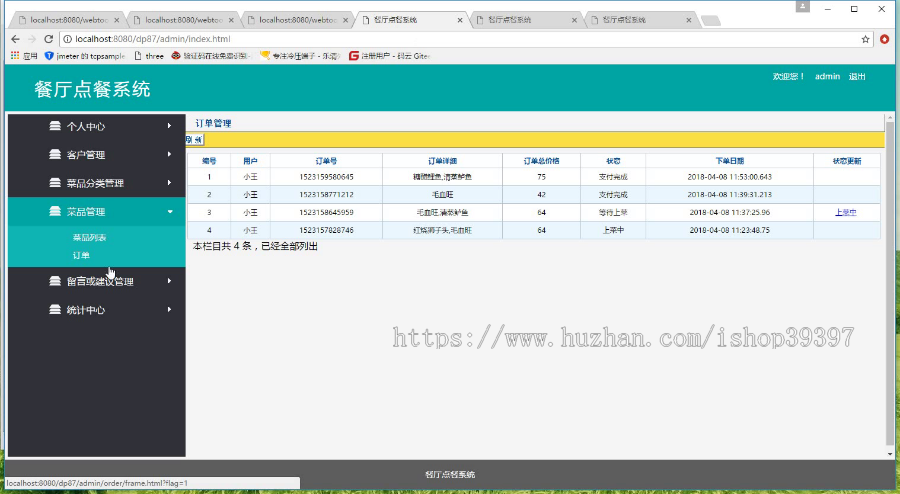The image size is (900, 494).
Task: Click order number 1523158771212
Action: point(326,195)
